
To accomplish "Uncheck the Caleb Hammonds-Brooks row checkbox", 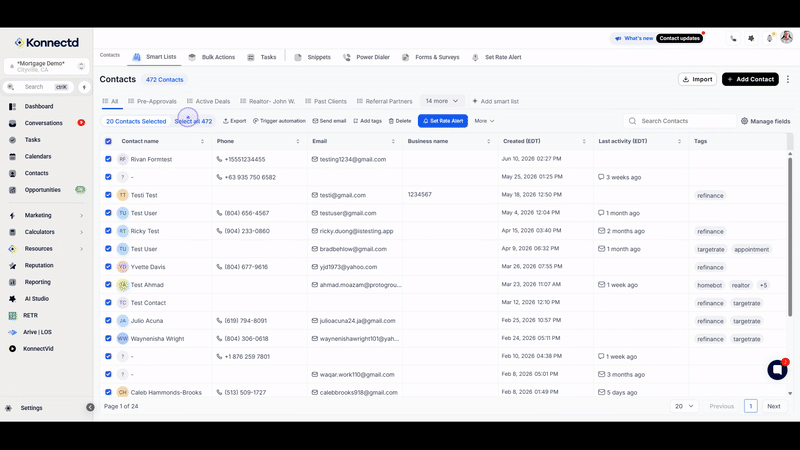I will 108,392.
